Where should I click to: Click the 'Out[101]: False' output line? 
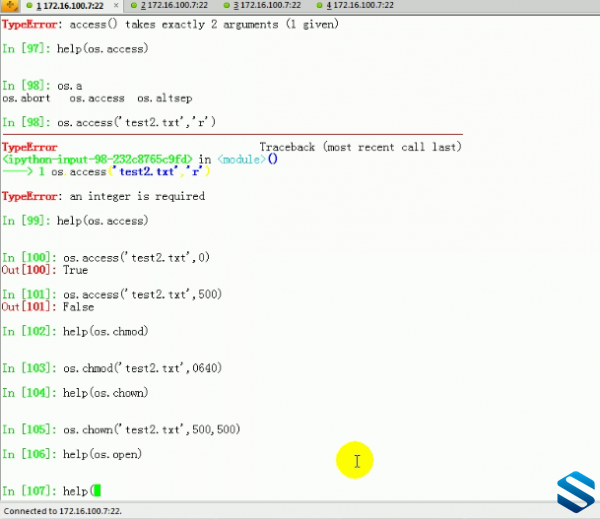48,307
